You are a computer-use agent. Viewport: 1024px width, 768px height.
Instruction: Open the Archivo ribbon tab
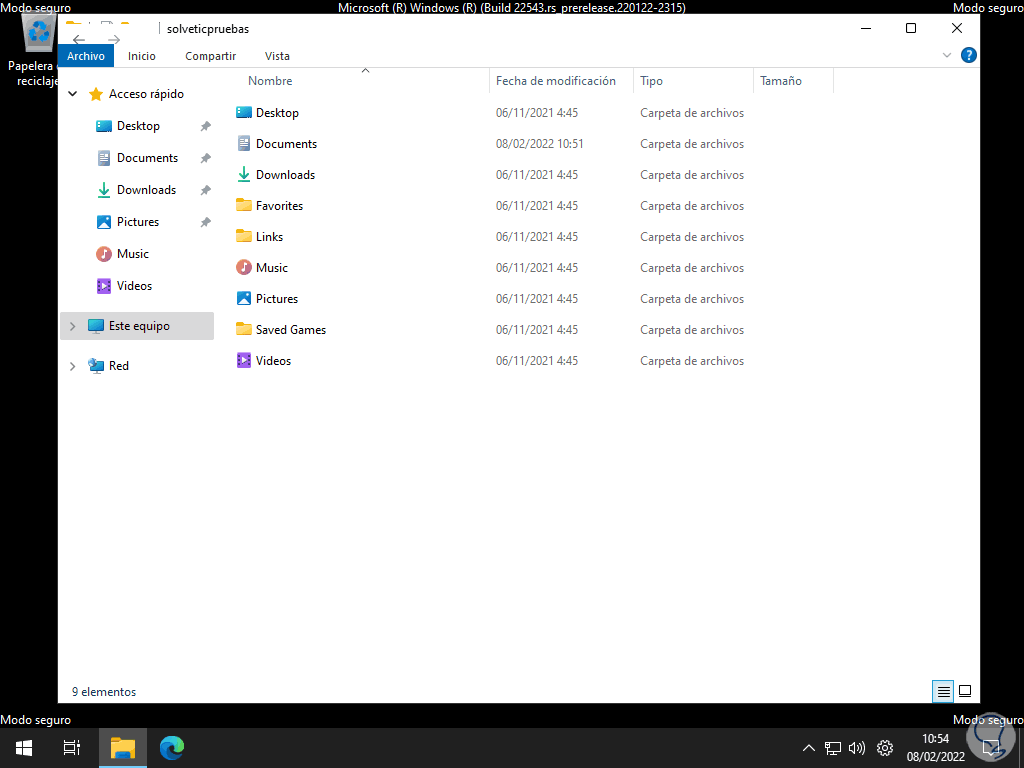[86, 56]
